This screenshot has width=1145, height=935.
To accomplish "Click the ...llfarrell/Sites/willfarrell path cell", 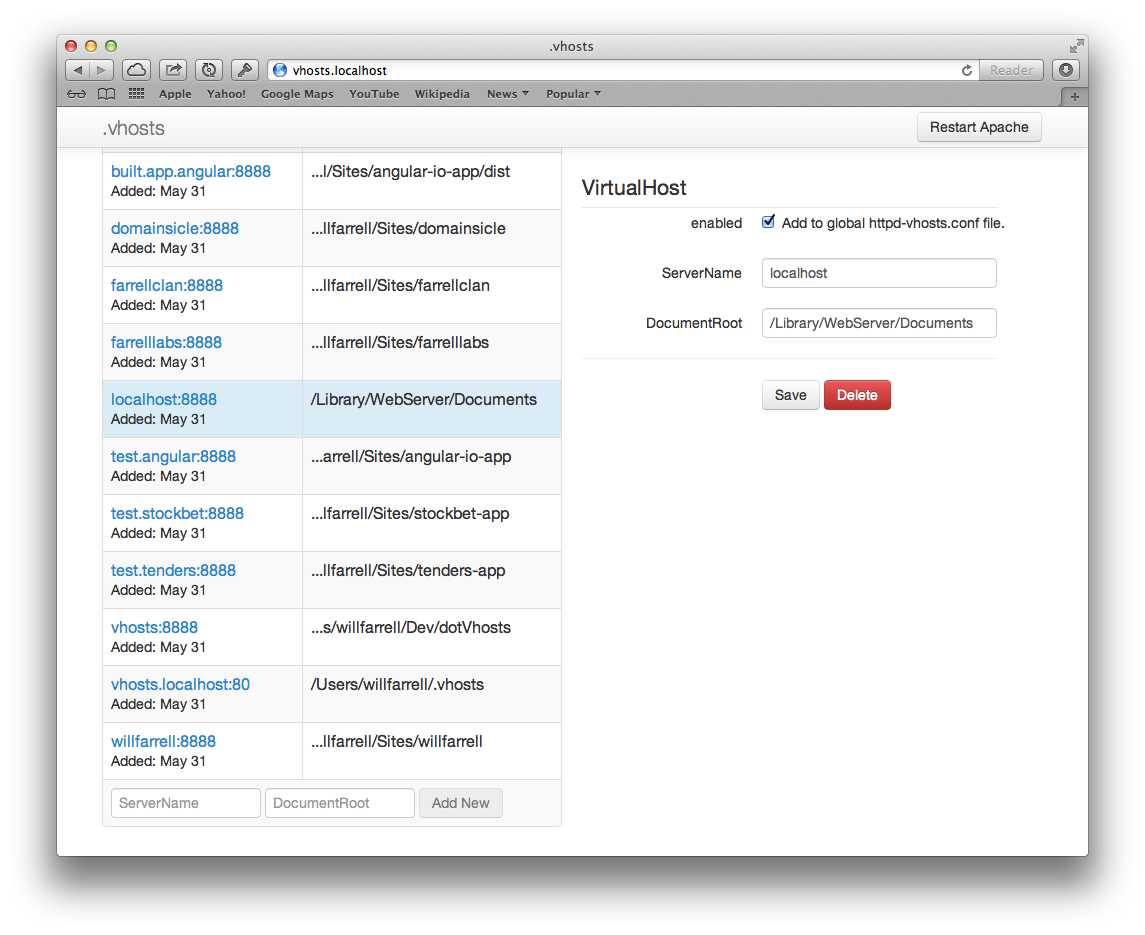I will [x=432, y=751].
